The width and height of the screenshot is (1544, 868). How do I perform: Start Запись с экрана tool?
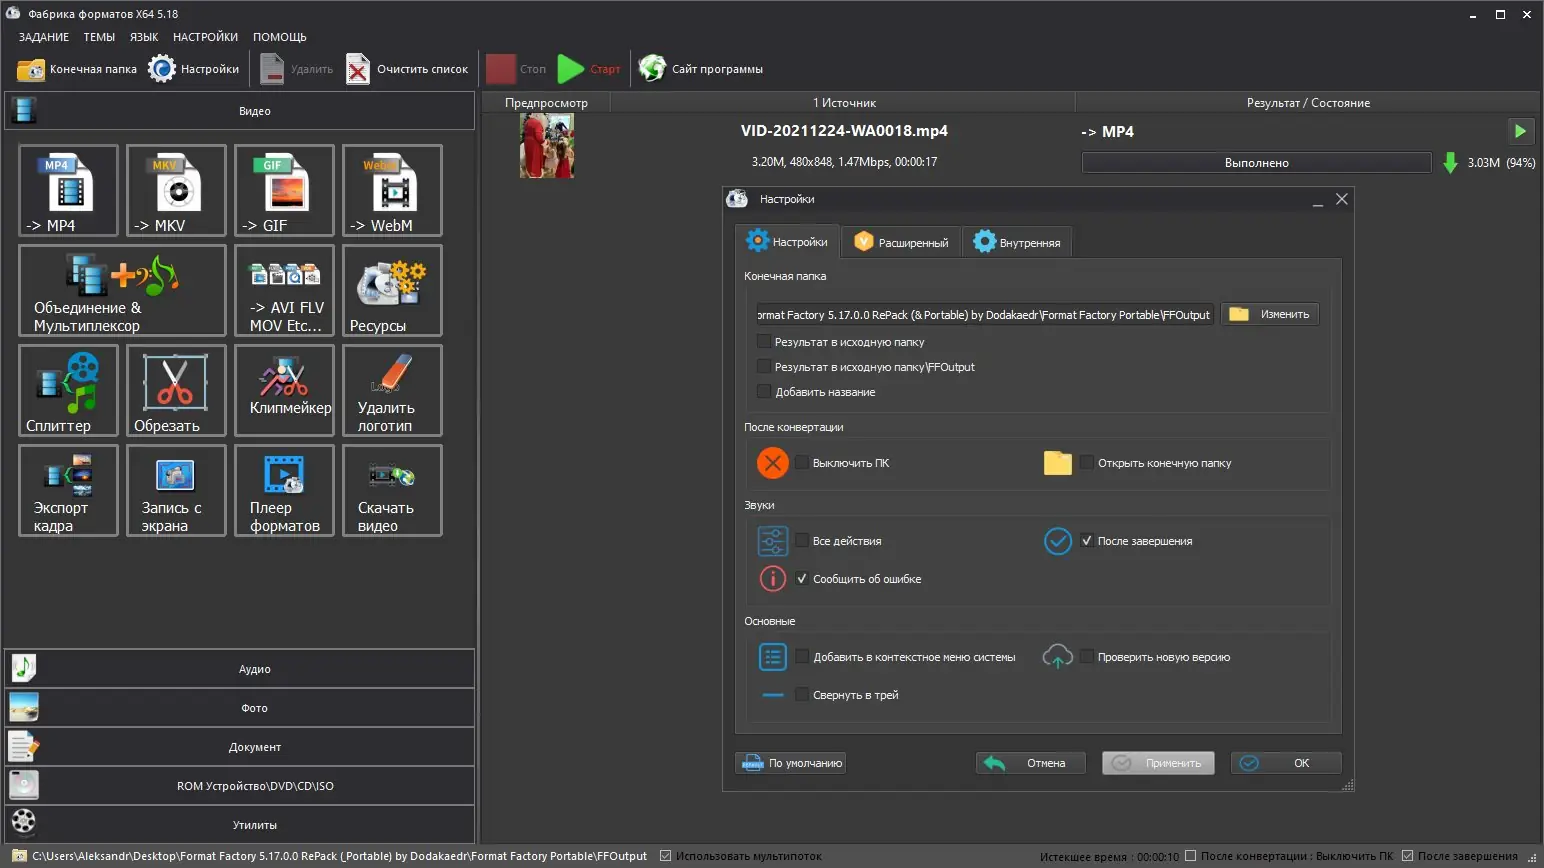pos(176,490)
